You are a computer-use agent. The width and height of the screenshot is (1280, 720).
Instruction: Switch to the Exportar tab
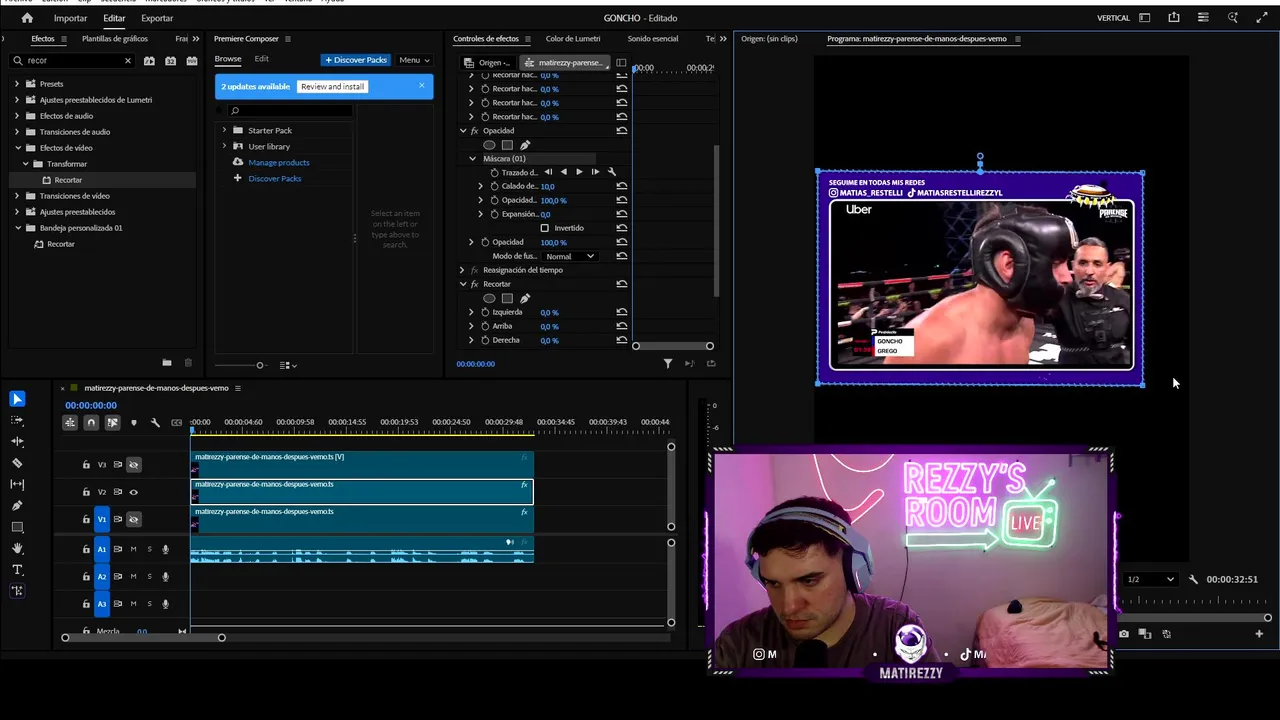pyautogui.click(x=157, y=18)
